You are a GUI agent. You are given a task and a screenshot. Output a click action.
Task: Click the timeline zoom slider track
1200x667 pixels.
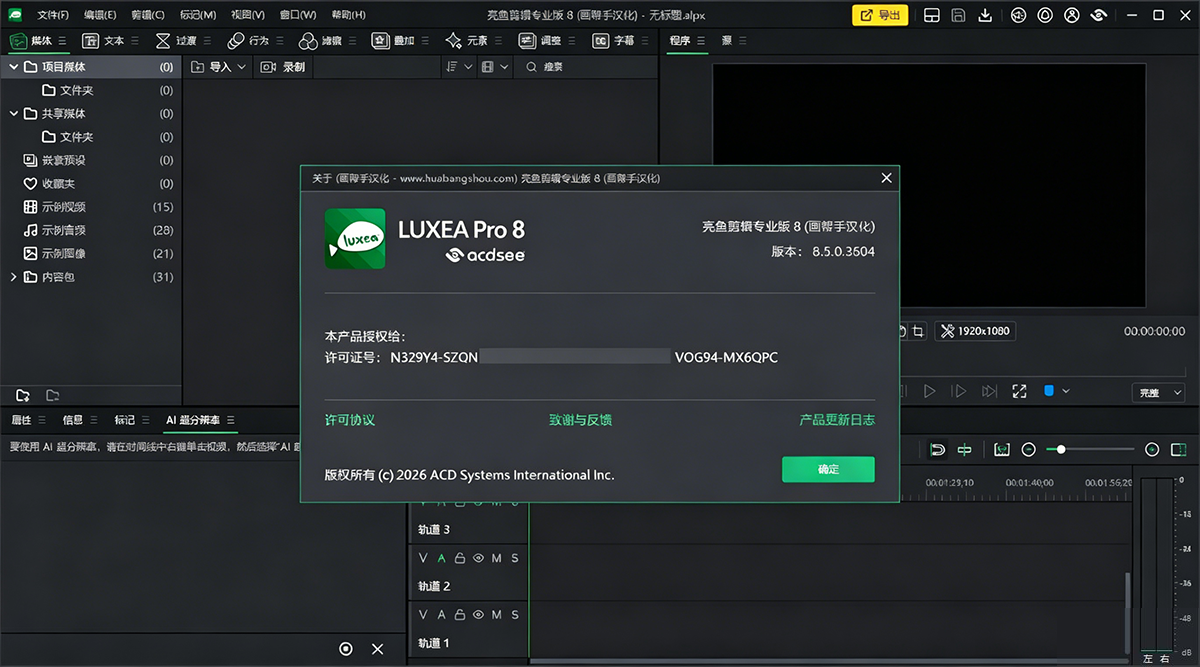coord(1091,450)
